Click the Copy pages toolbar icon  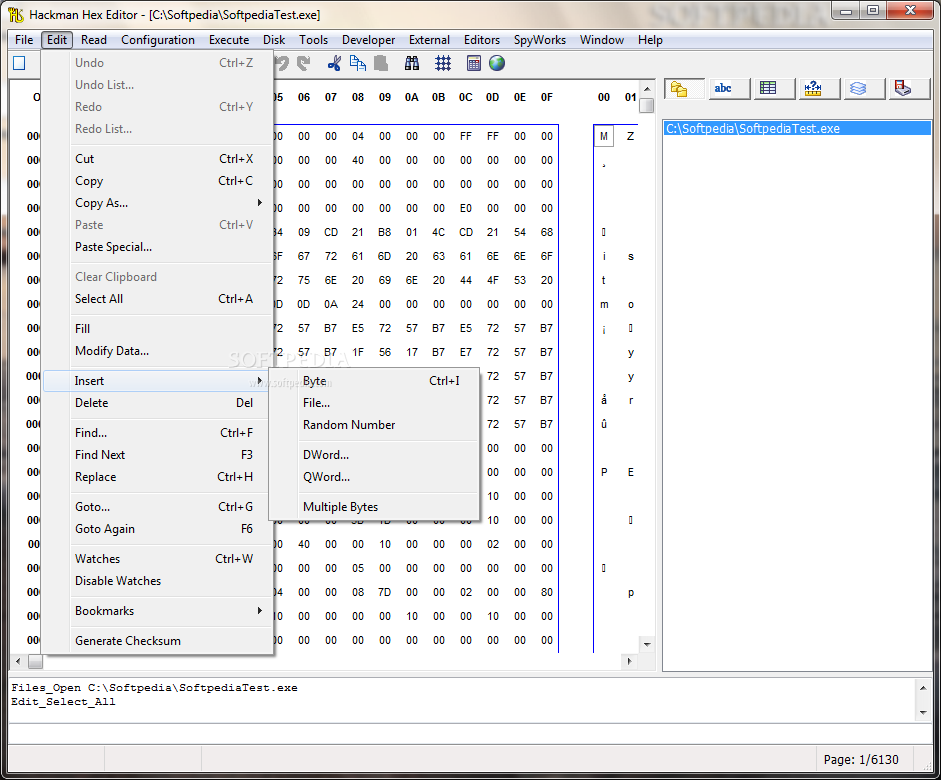[x=358, y=63]
